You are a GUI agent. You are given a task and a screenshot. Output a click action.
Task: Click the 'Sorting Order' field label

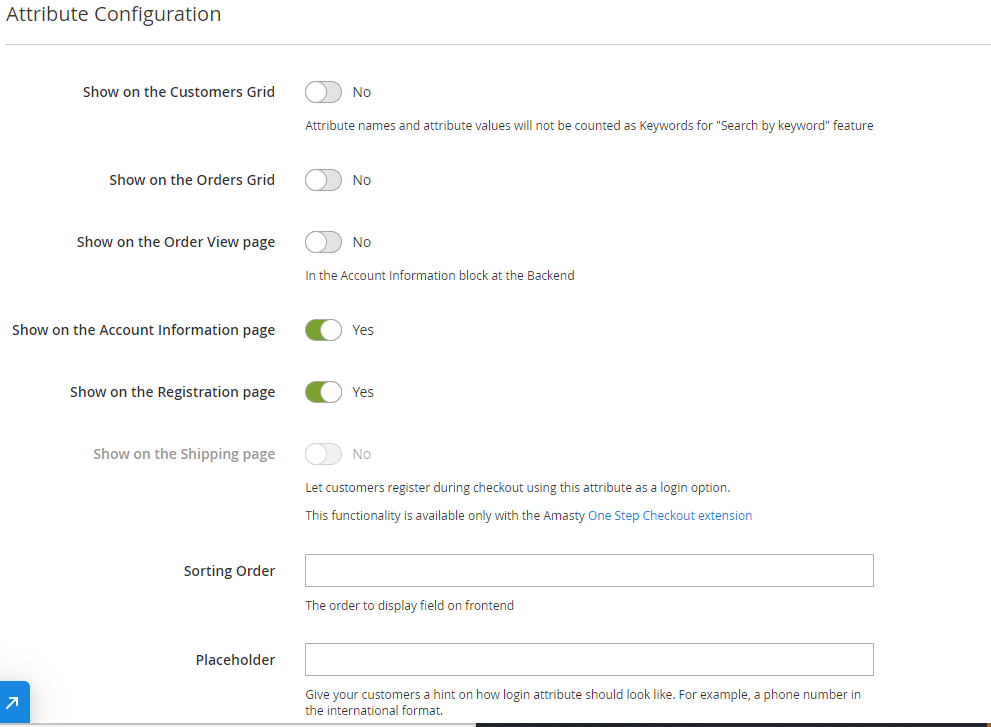[229, 571]
